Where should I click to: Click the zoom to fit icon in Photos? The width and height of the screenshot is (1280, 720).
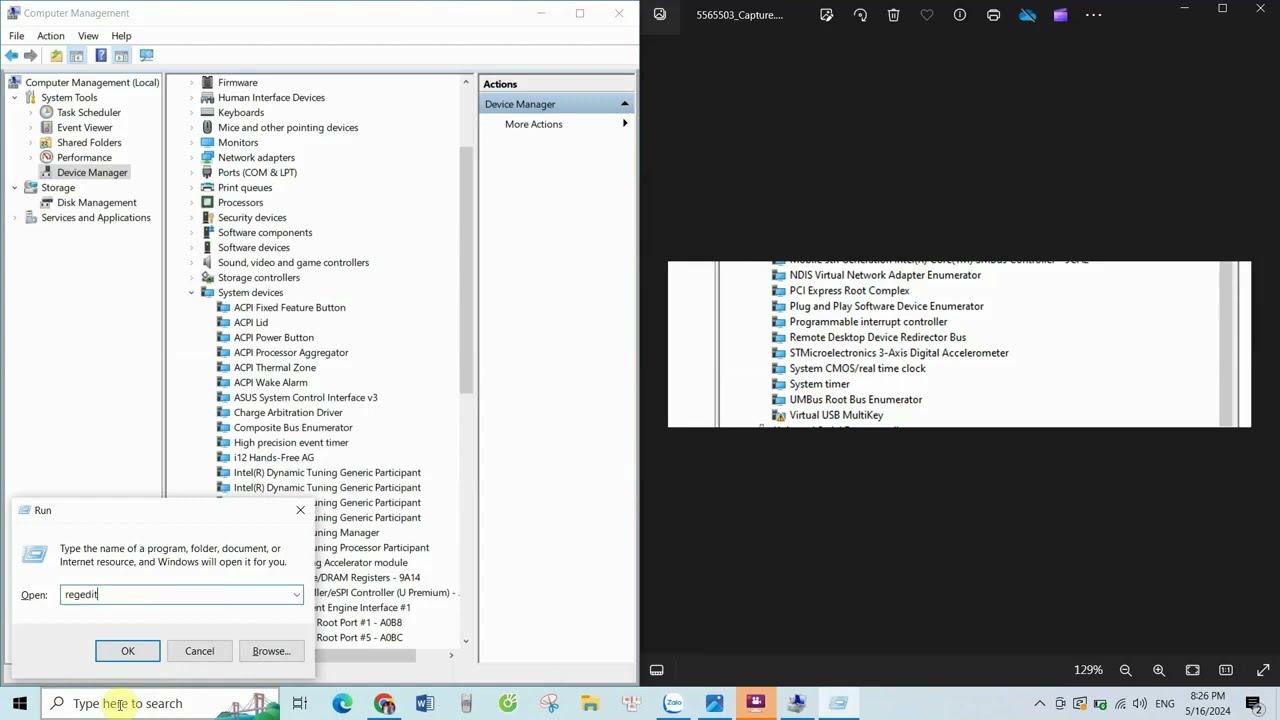[1192, 670]
